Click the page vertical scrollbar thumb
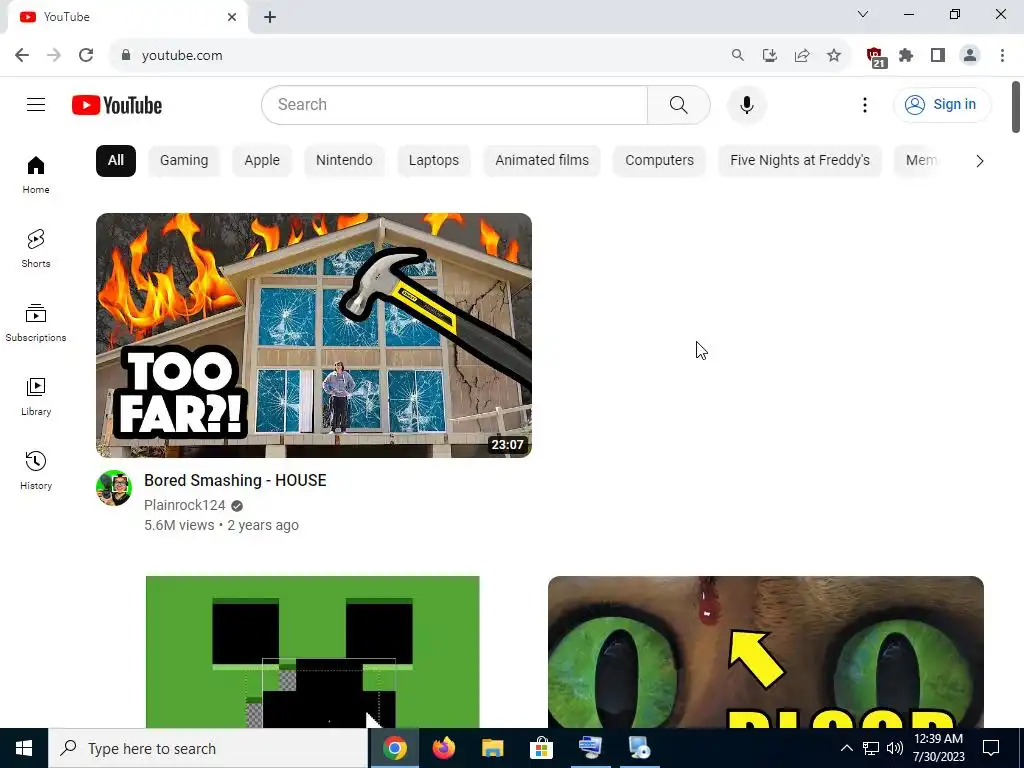This screenshot has width=1024, height=768. click(1016, 107)
